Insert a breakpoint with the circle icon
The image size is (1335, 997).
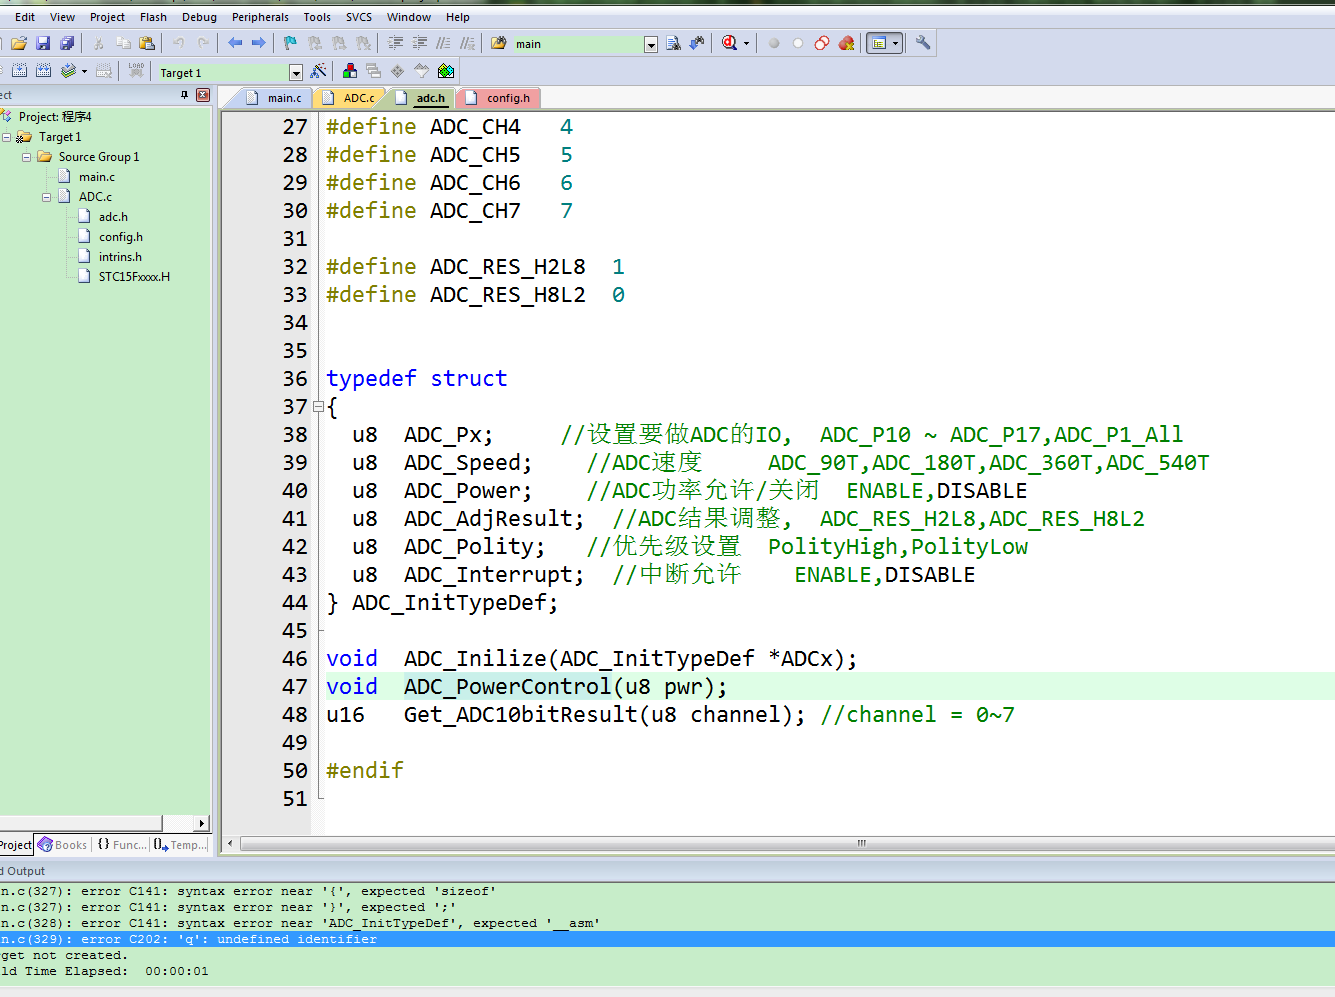(x=773, y=43)
